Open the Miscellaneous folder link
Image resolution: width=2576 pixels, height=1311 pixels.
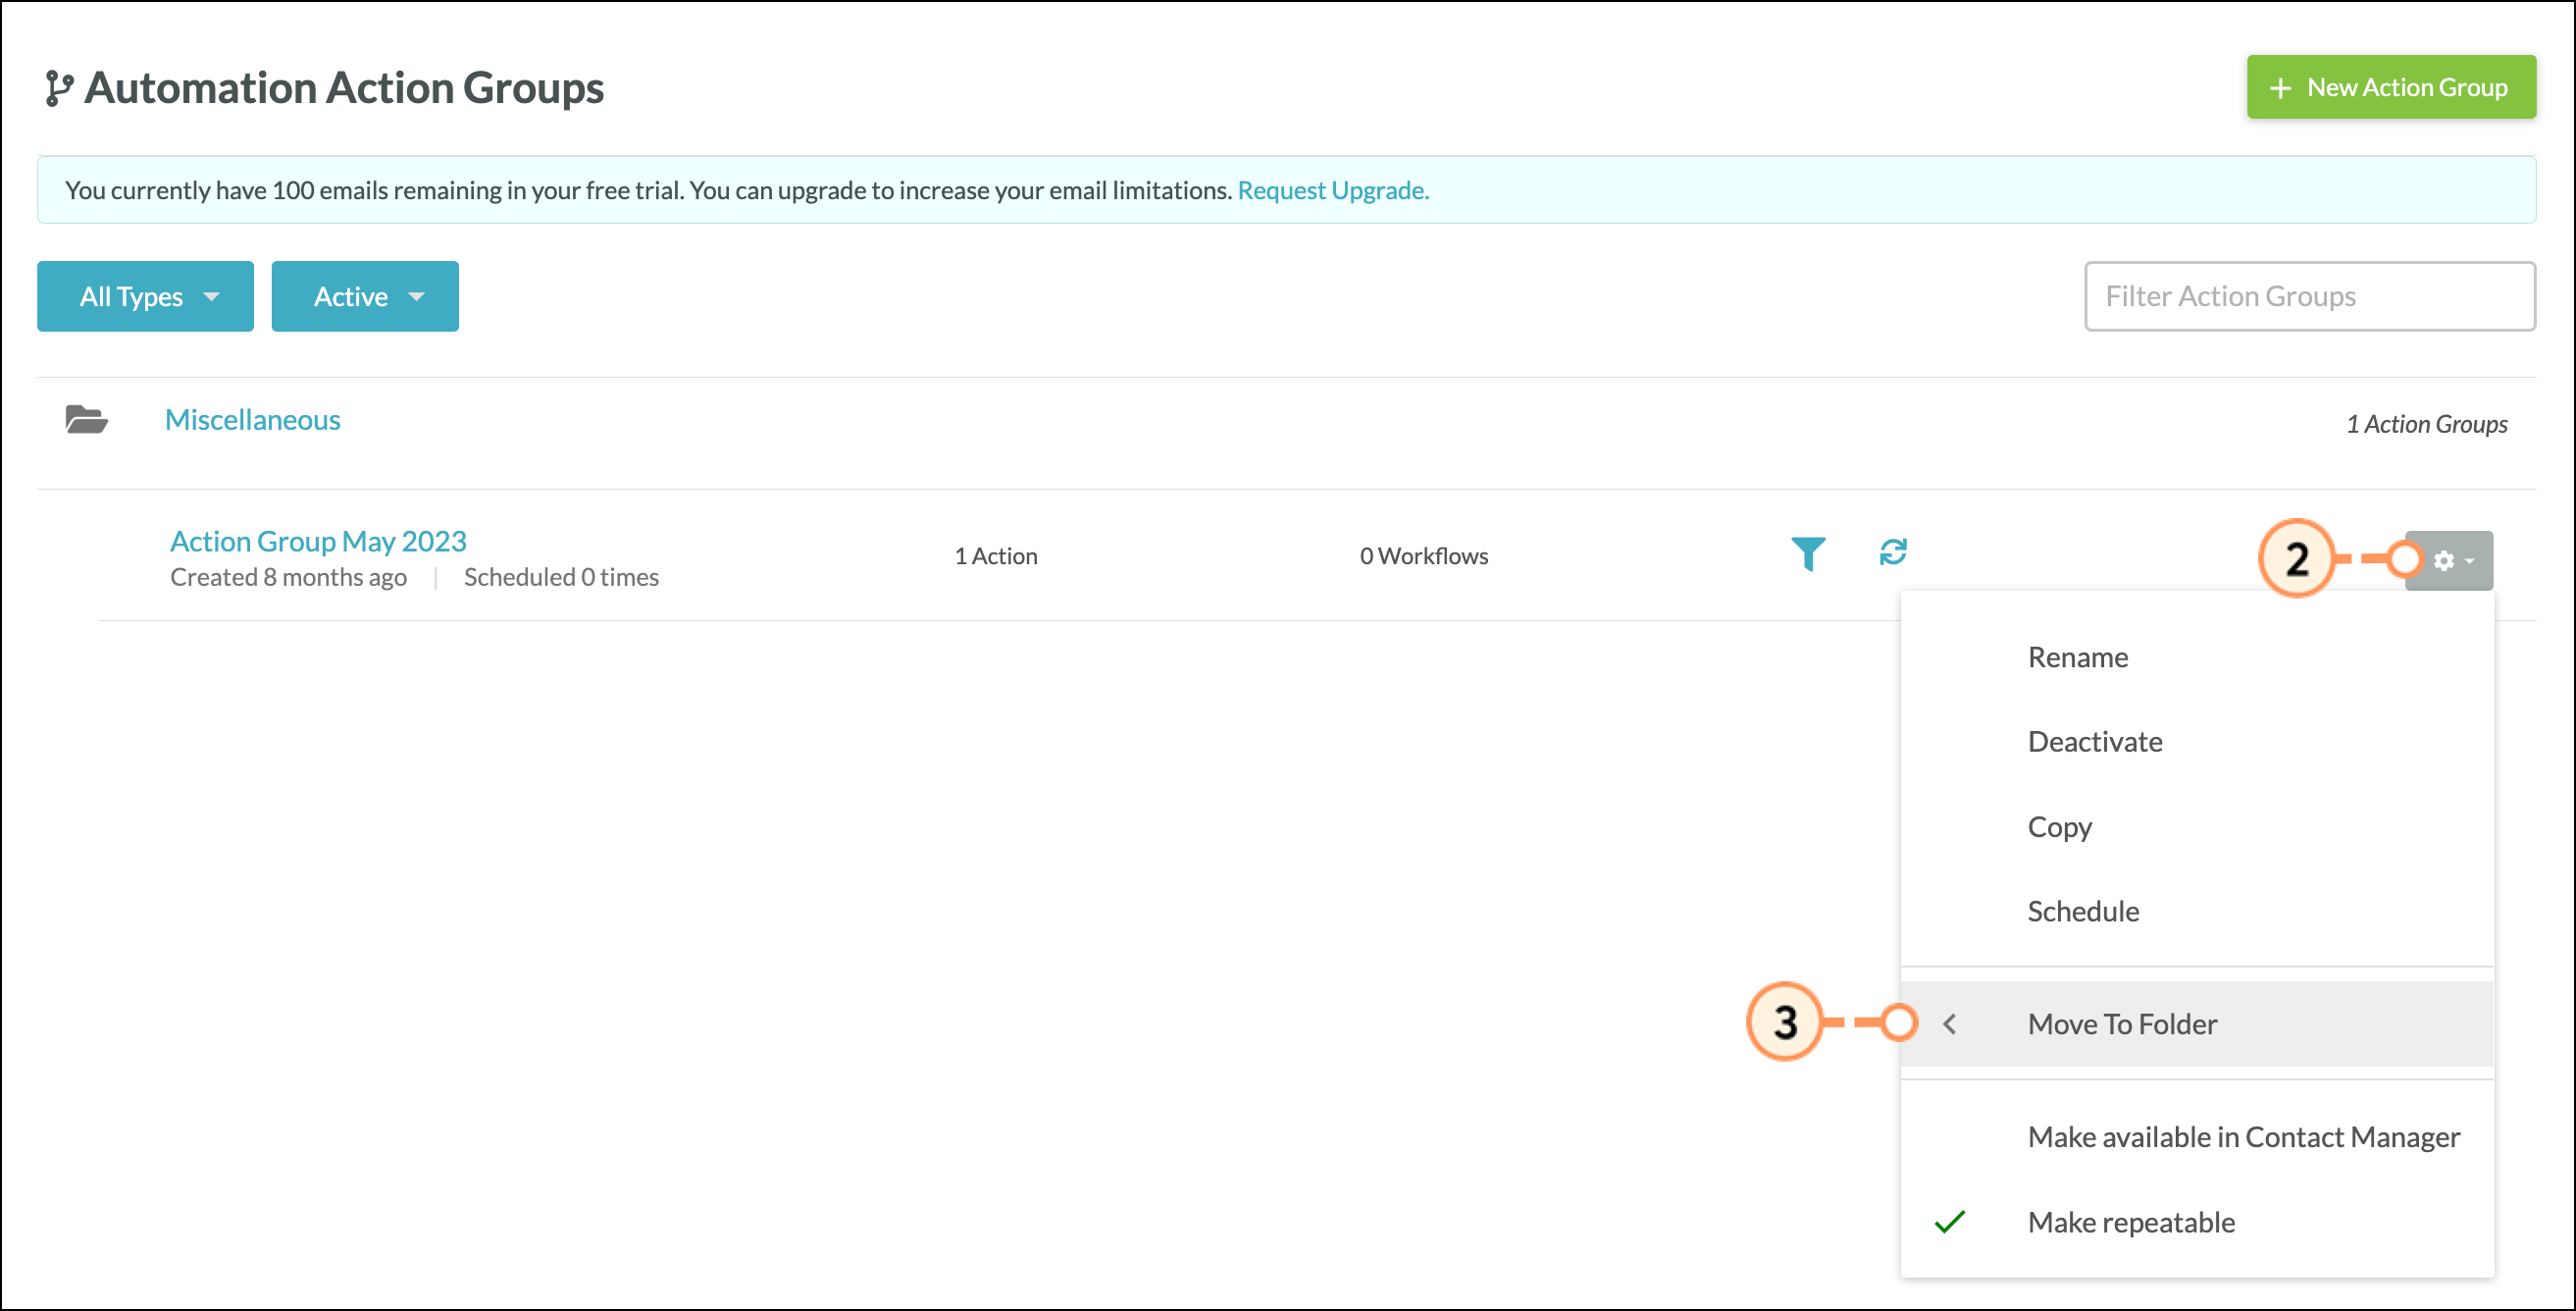click(x=252, y=420)
